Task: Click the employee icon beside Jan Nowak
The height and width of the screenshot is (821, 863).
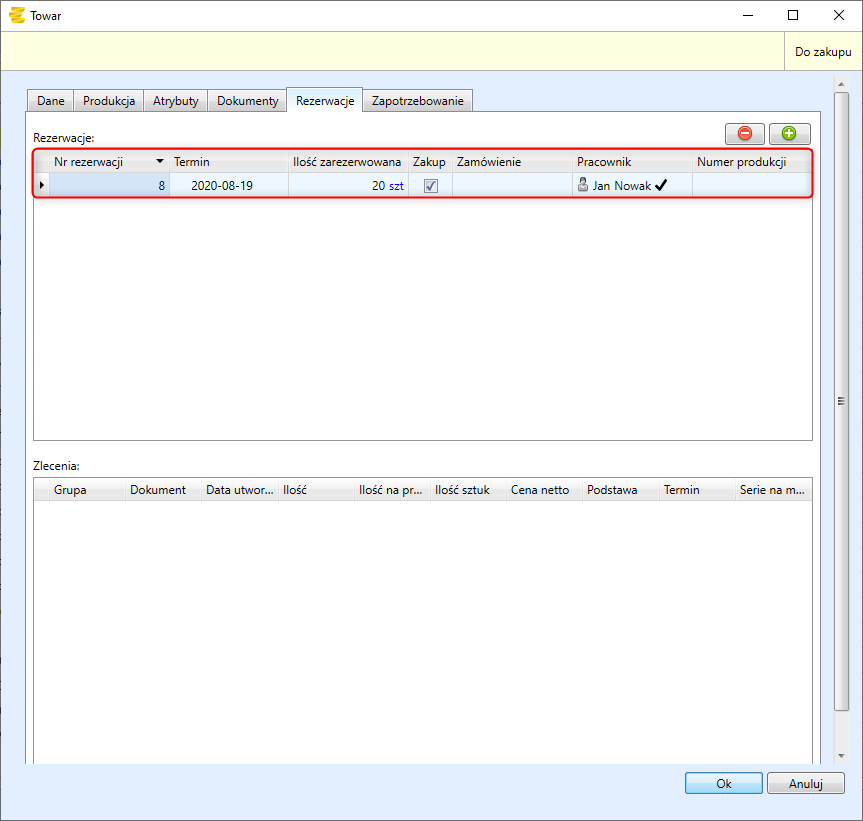Action: pos(583,185)
